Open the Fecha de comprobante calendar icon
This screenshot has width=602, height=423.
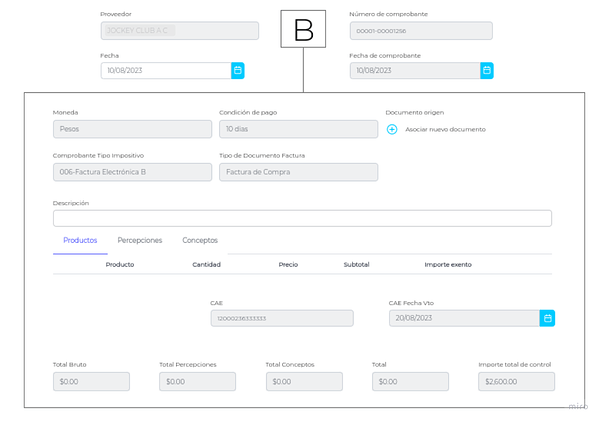pos(487,71)
